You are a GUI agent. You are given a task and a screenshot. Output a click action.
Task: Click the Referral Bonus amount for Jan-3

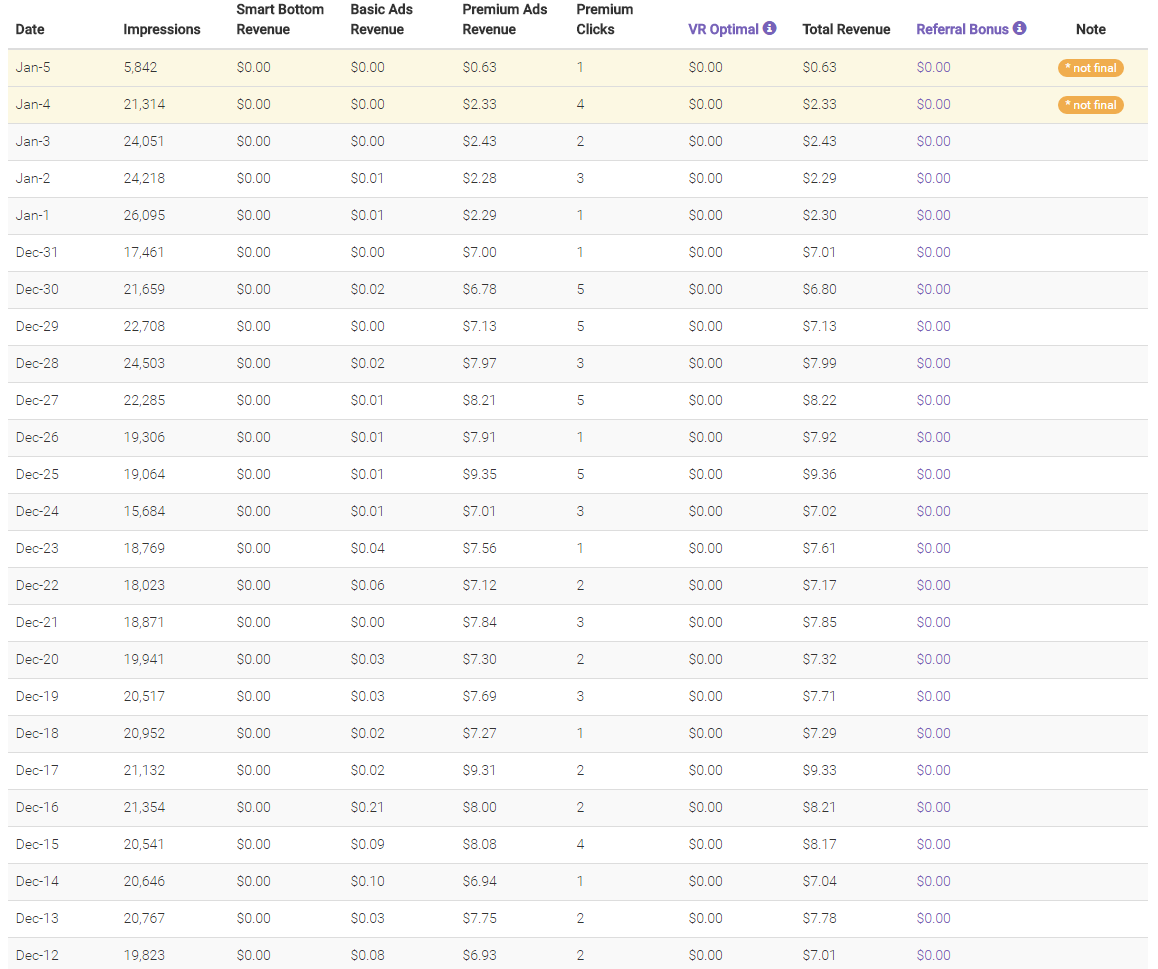(x=933, y=142)
